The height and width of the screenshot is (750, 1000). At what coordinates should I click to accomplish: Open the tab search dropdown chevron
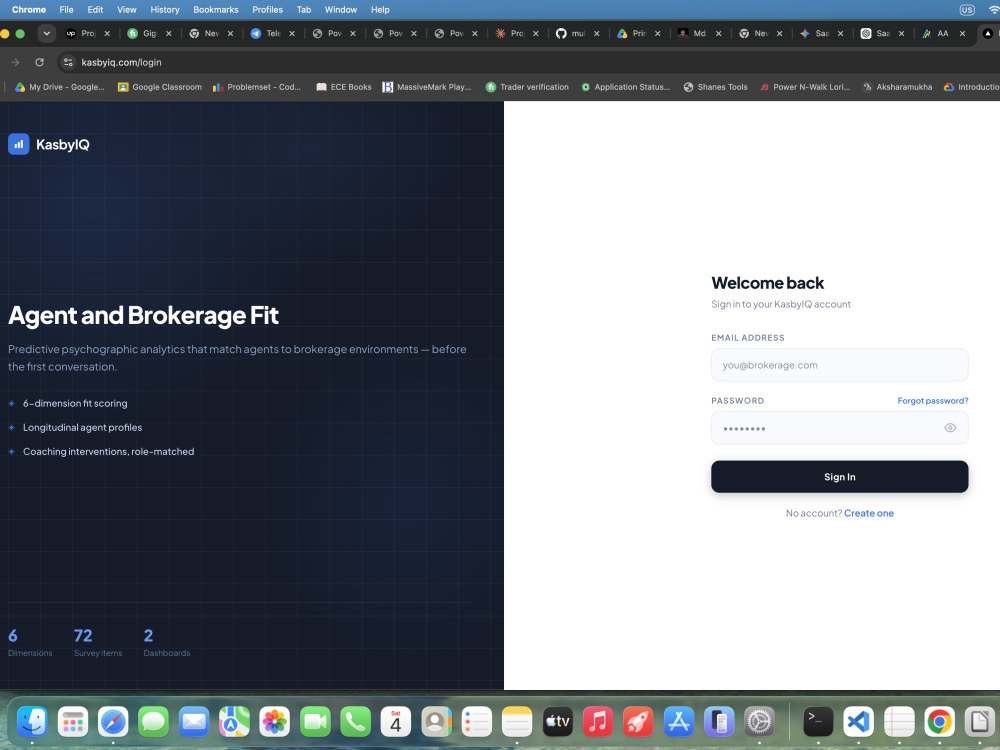coord(47,33)
